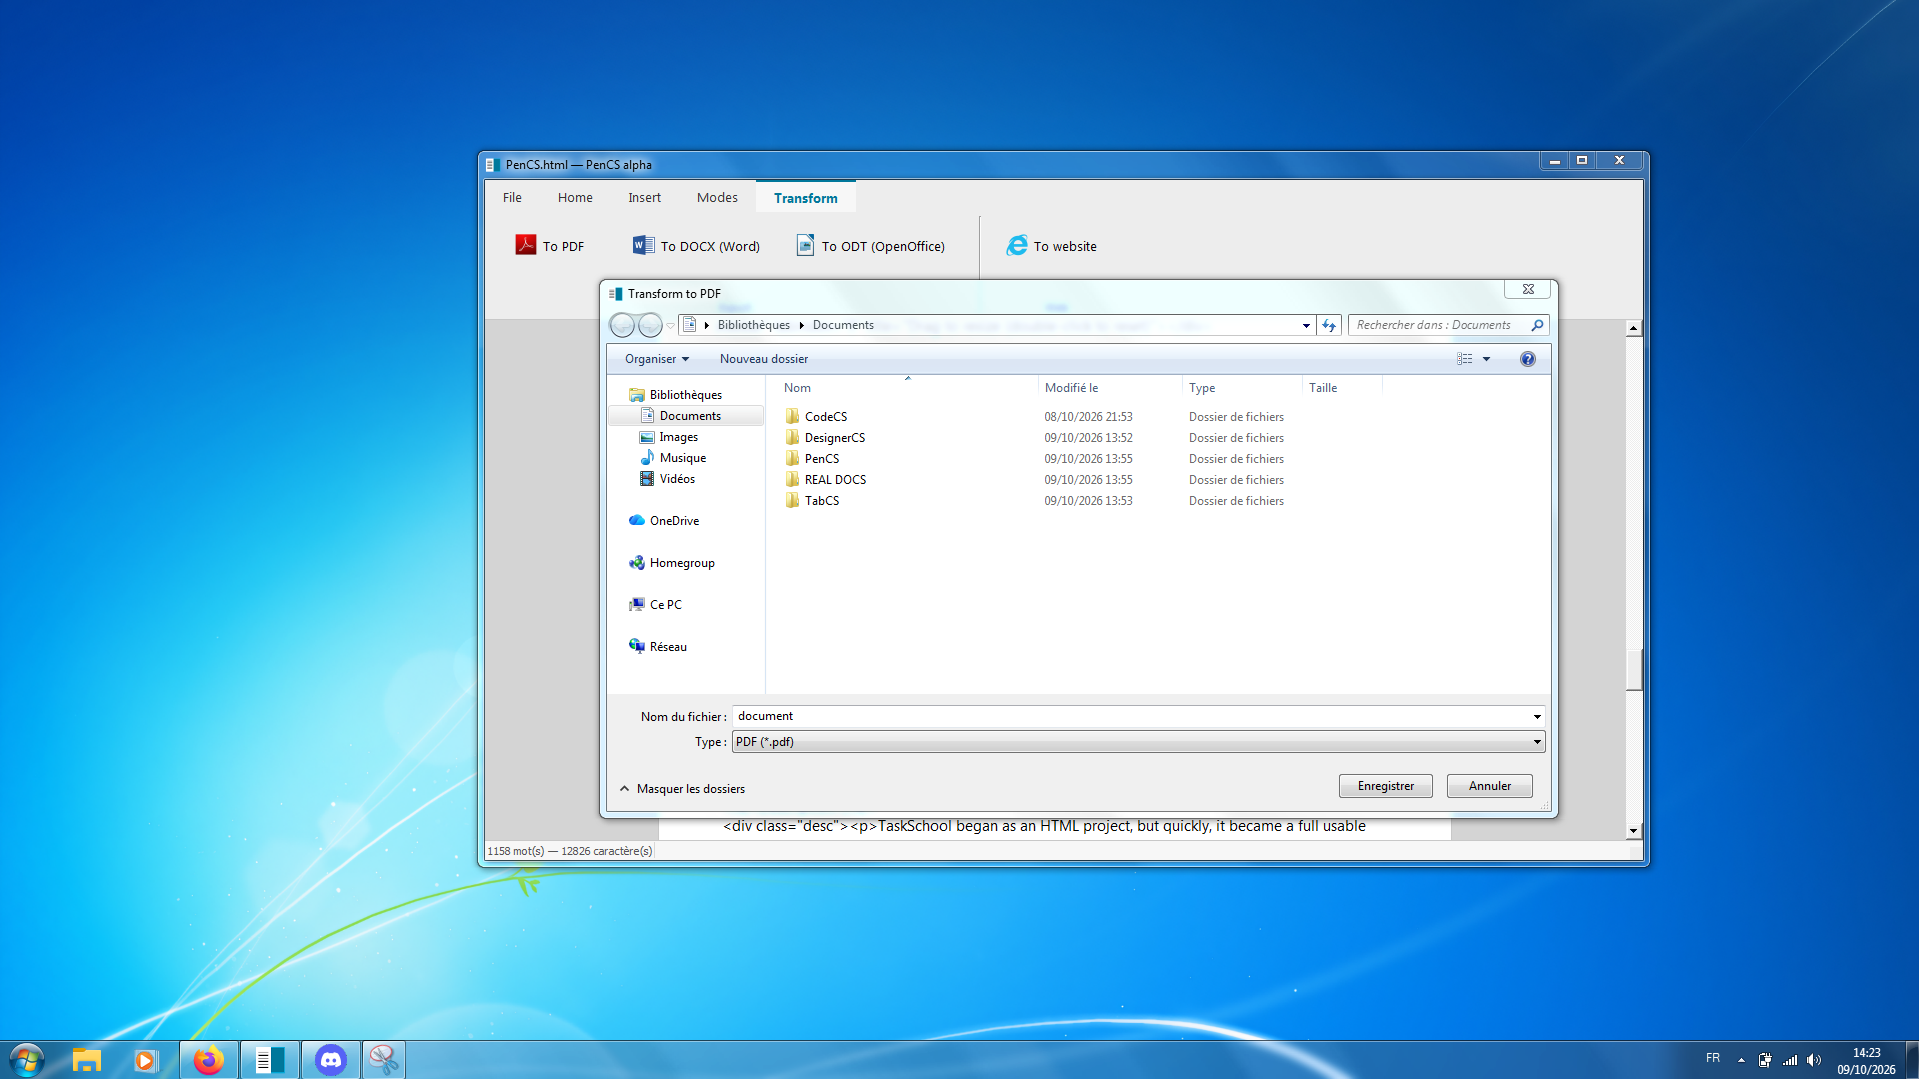Click the back navigation arrow in dialog

622,325
